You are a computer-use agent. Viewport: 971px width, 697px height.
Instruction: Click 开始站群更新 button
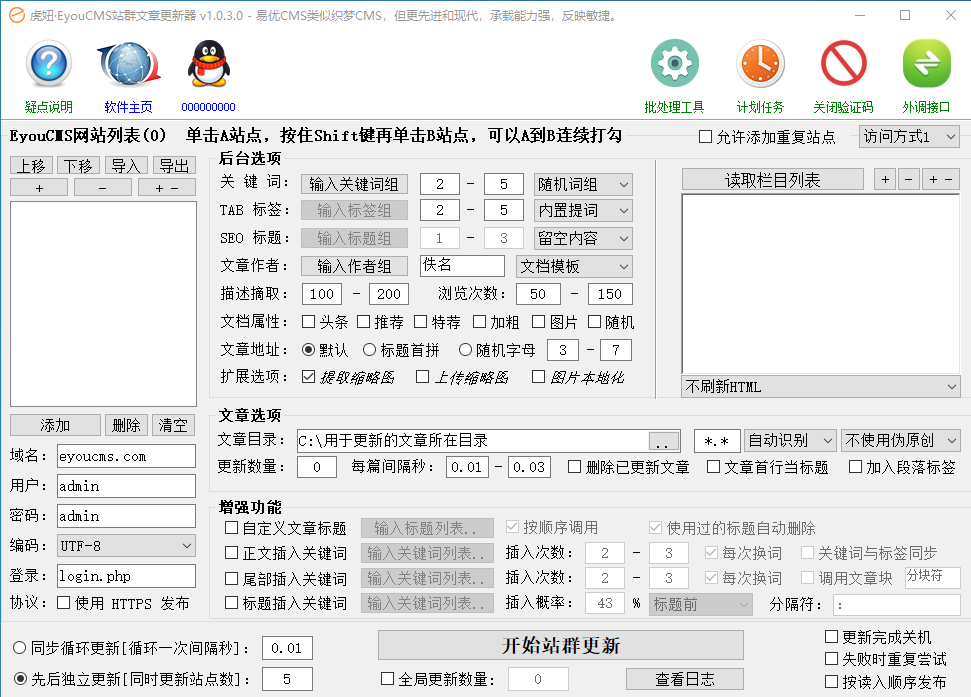click(561, 646)
